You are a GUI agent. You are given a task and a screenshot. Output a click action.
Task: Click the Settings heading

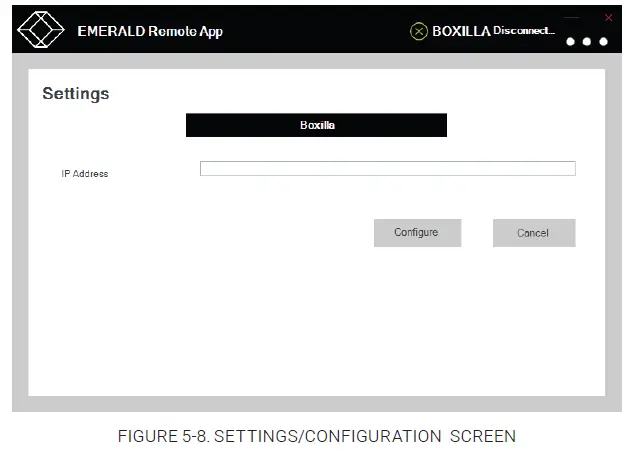[x=76, y=94]
